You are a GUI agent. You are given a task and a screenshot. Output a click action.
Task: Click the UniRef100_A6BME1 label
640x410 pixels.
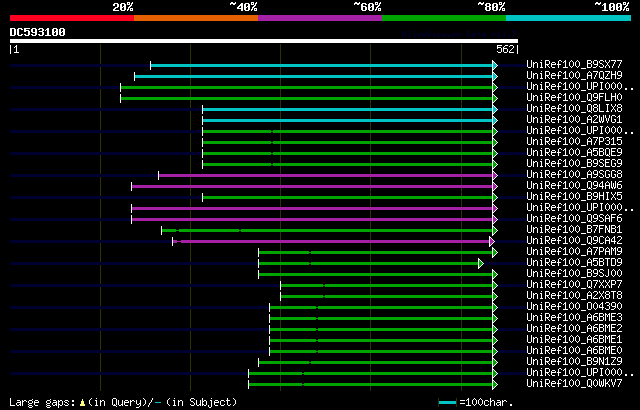point(574,340)
